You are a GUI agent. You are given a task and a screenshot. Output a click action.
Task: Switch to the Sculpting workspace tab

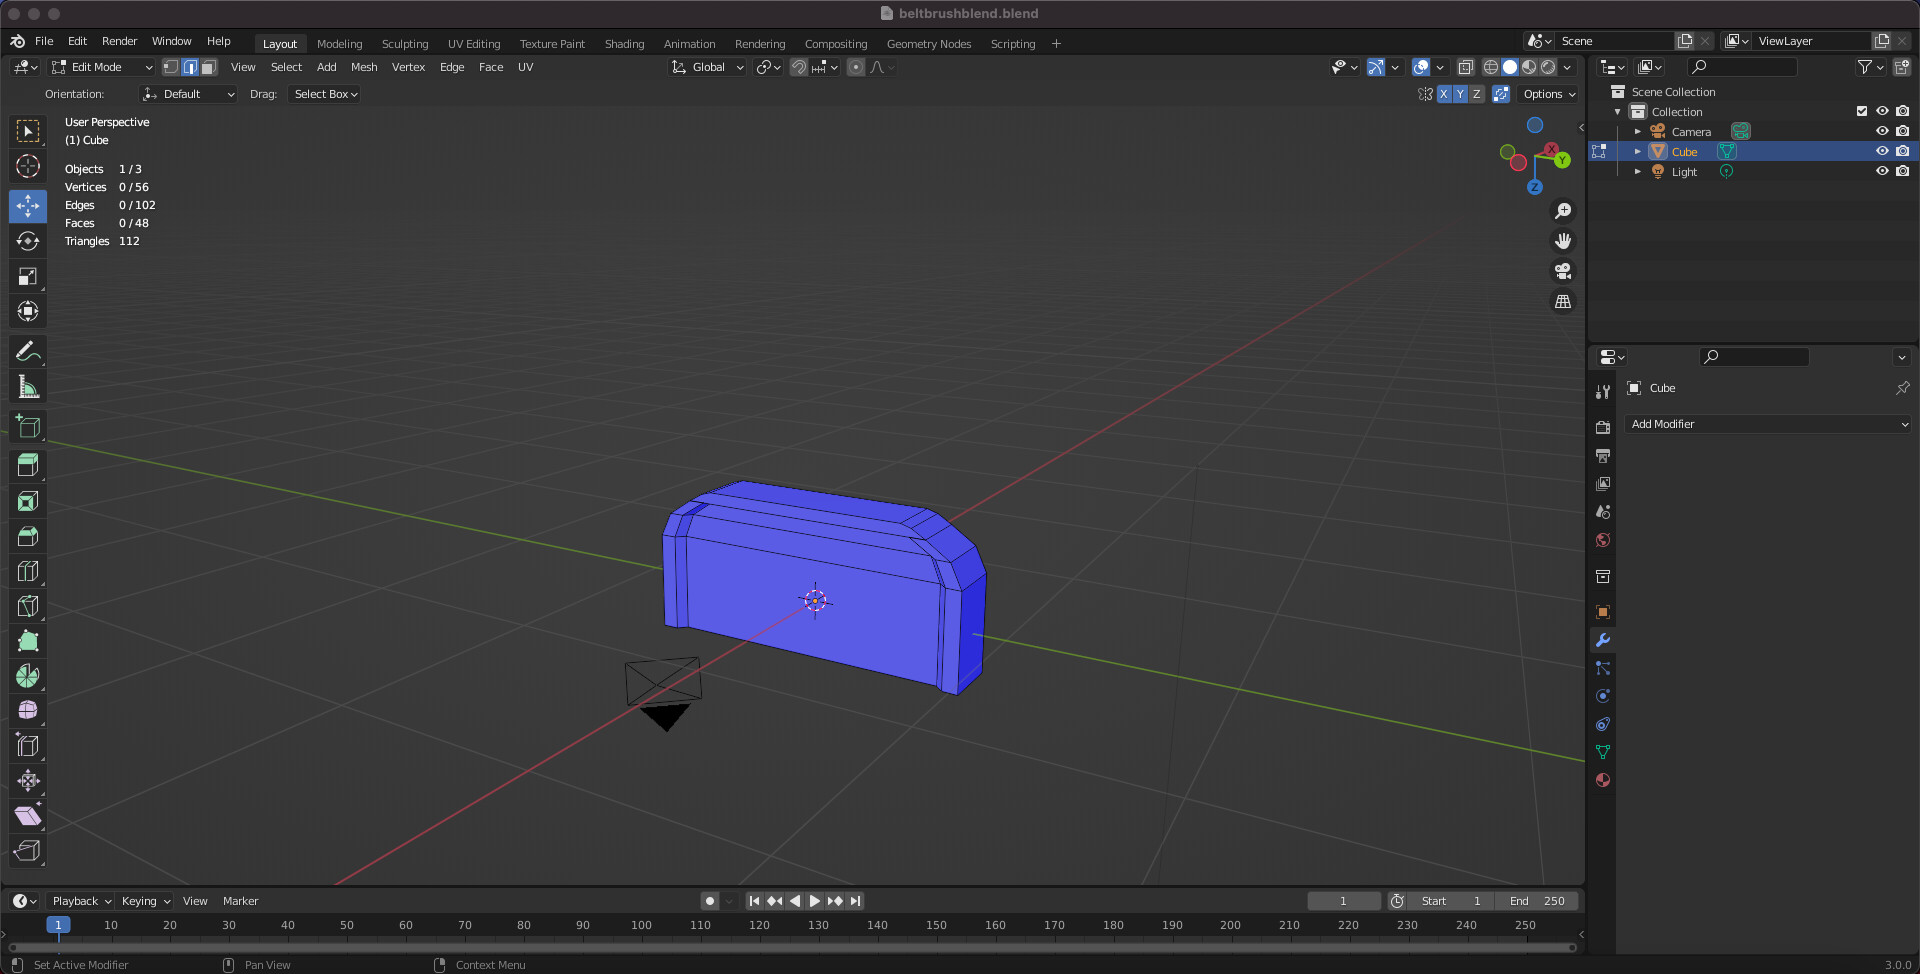[404, 44]
